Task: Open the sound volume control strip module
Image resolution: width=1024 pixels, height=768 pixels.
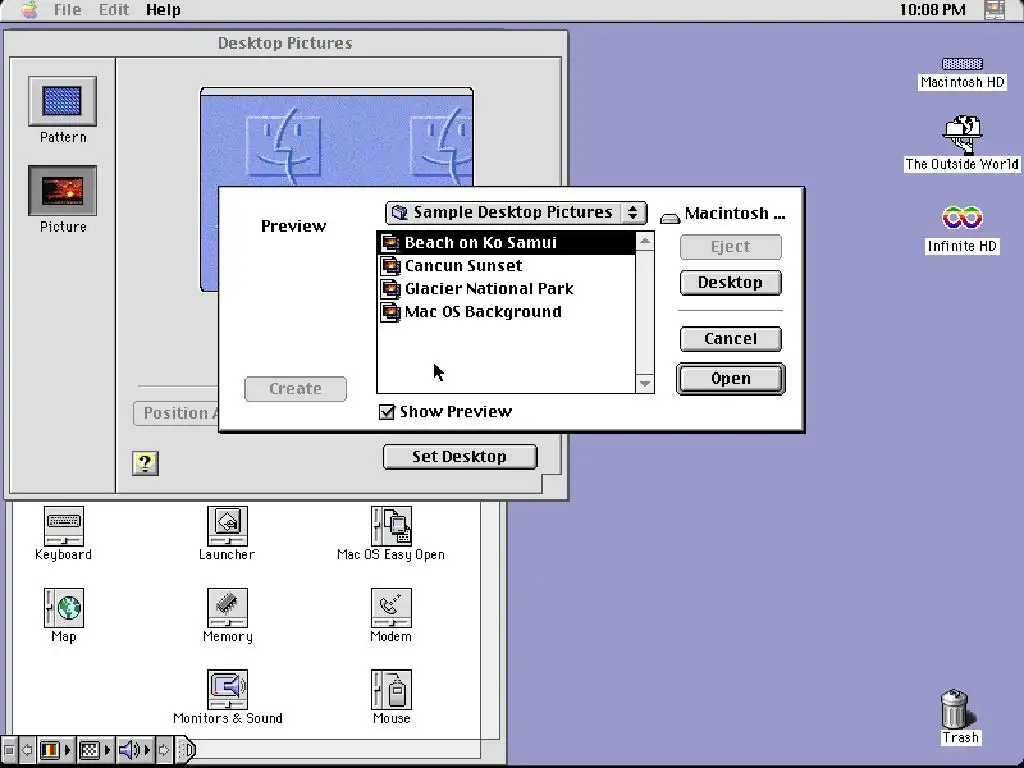Action: click(135, 750)
